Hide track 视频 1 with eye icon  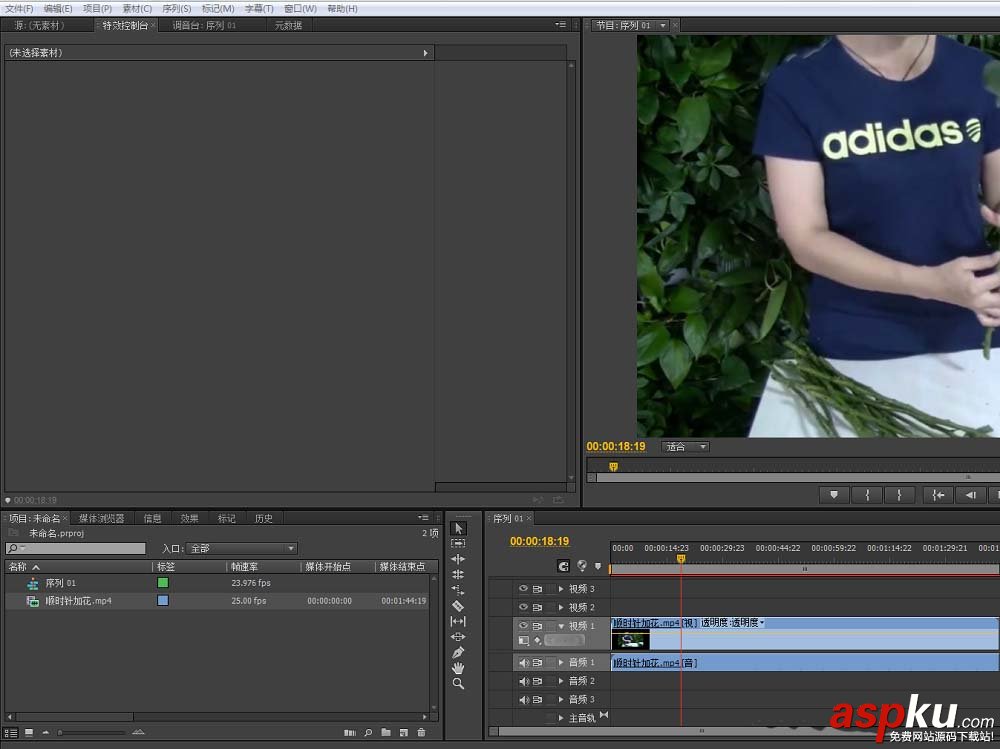click(x=523, y=625)
